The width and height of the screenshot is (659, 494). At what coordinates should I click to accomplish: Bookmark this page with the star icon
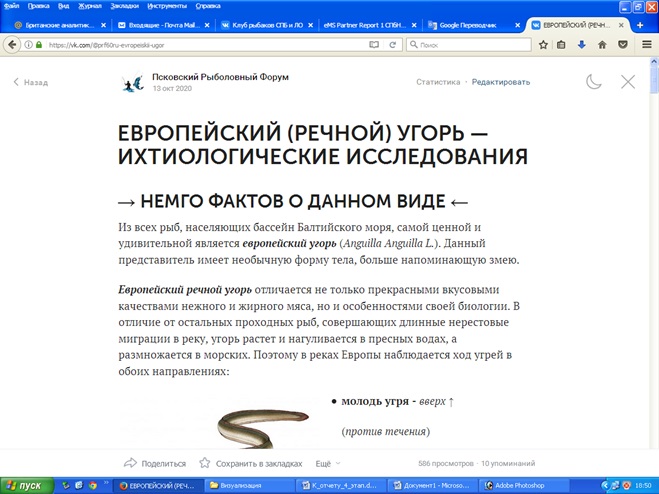click(543, 45)
